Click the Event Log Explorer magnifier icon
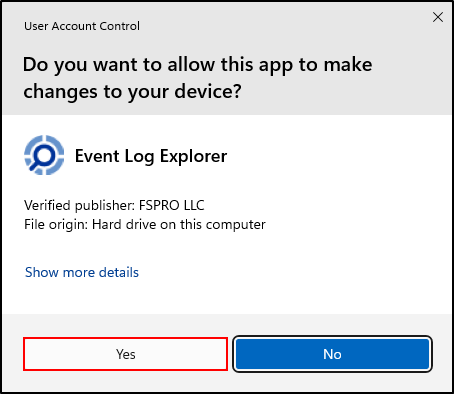Image resolution: width=454 pixels, height=394 pixels. coord(44,155)
